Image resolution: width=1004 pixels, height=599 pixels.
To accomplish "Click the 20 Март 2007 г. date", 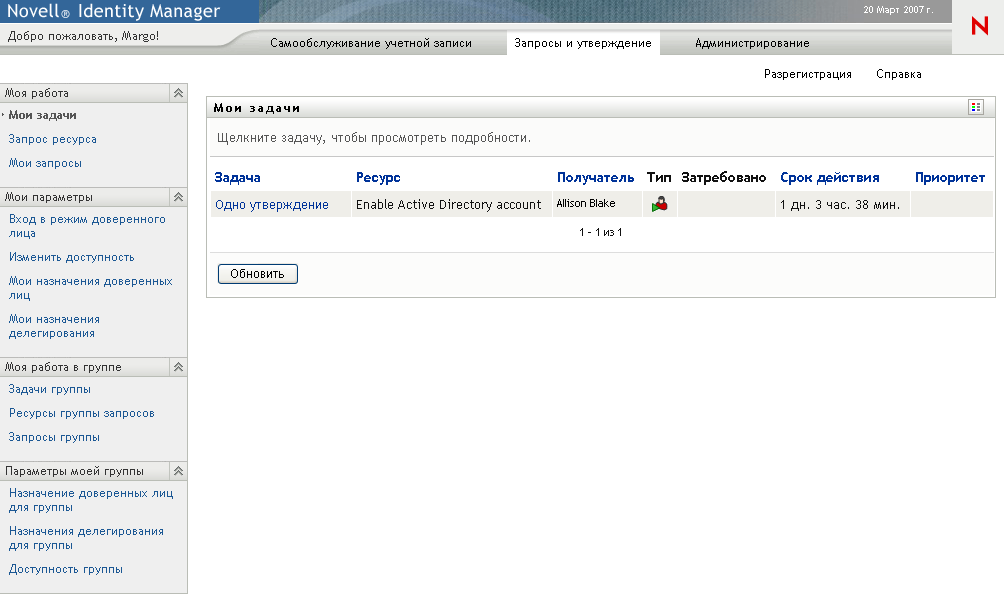I will pyautogui.click(x=898, y=10).
